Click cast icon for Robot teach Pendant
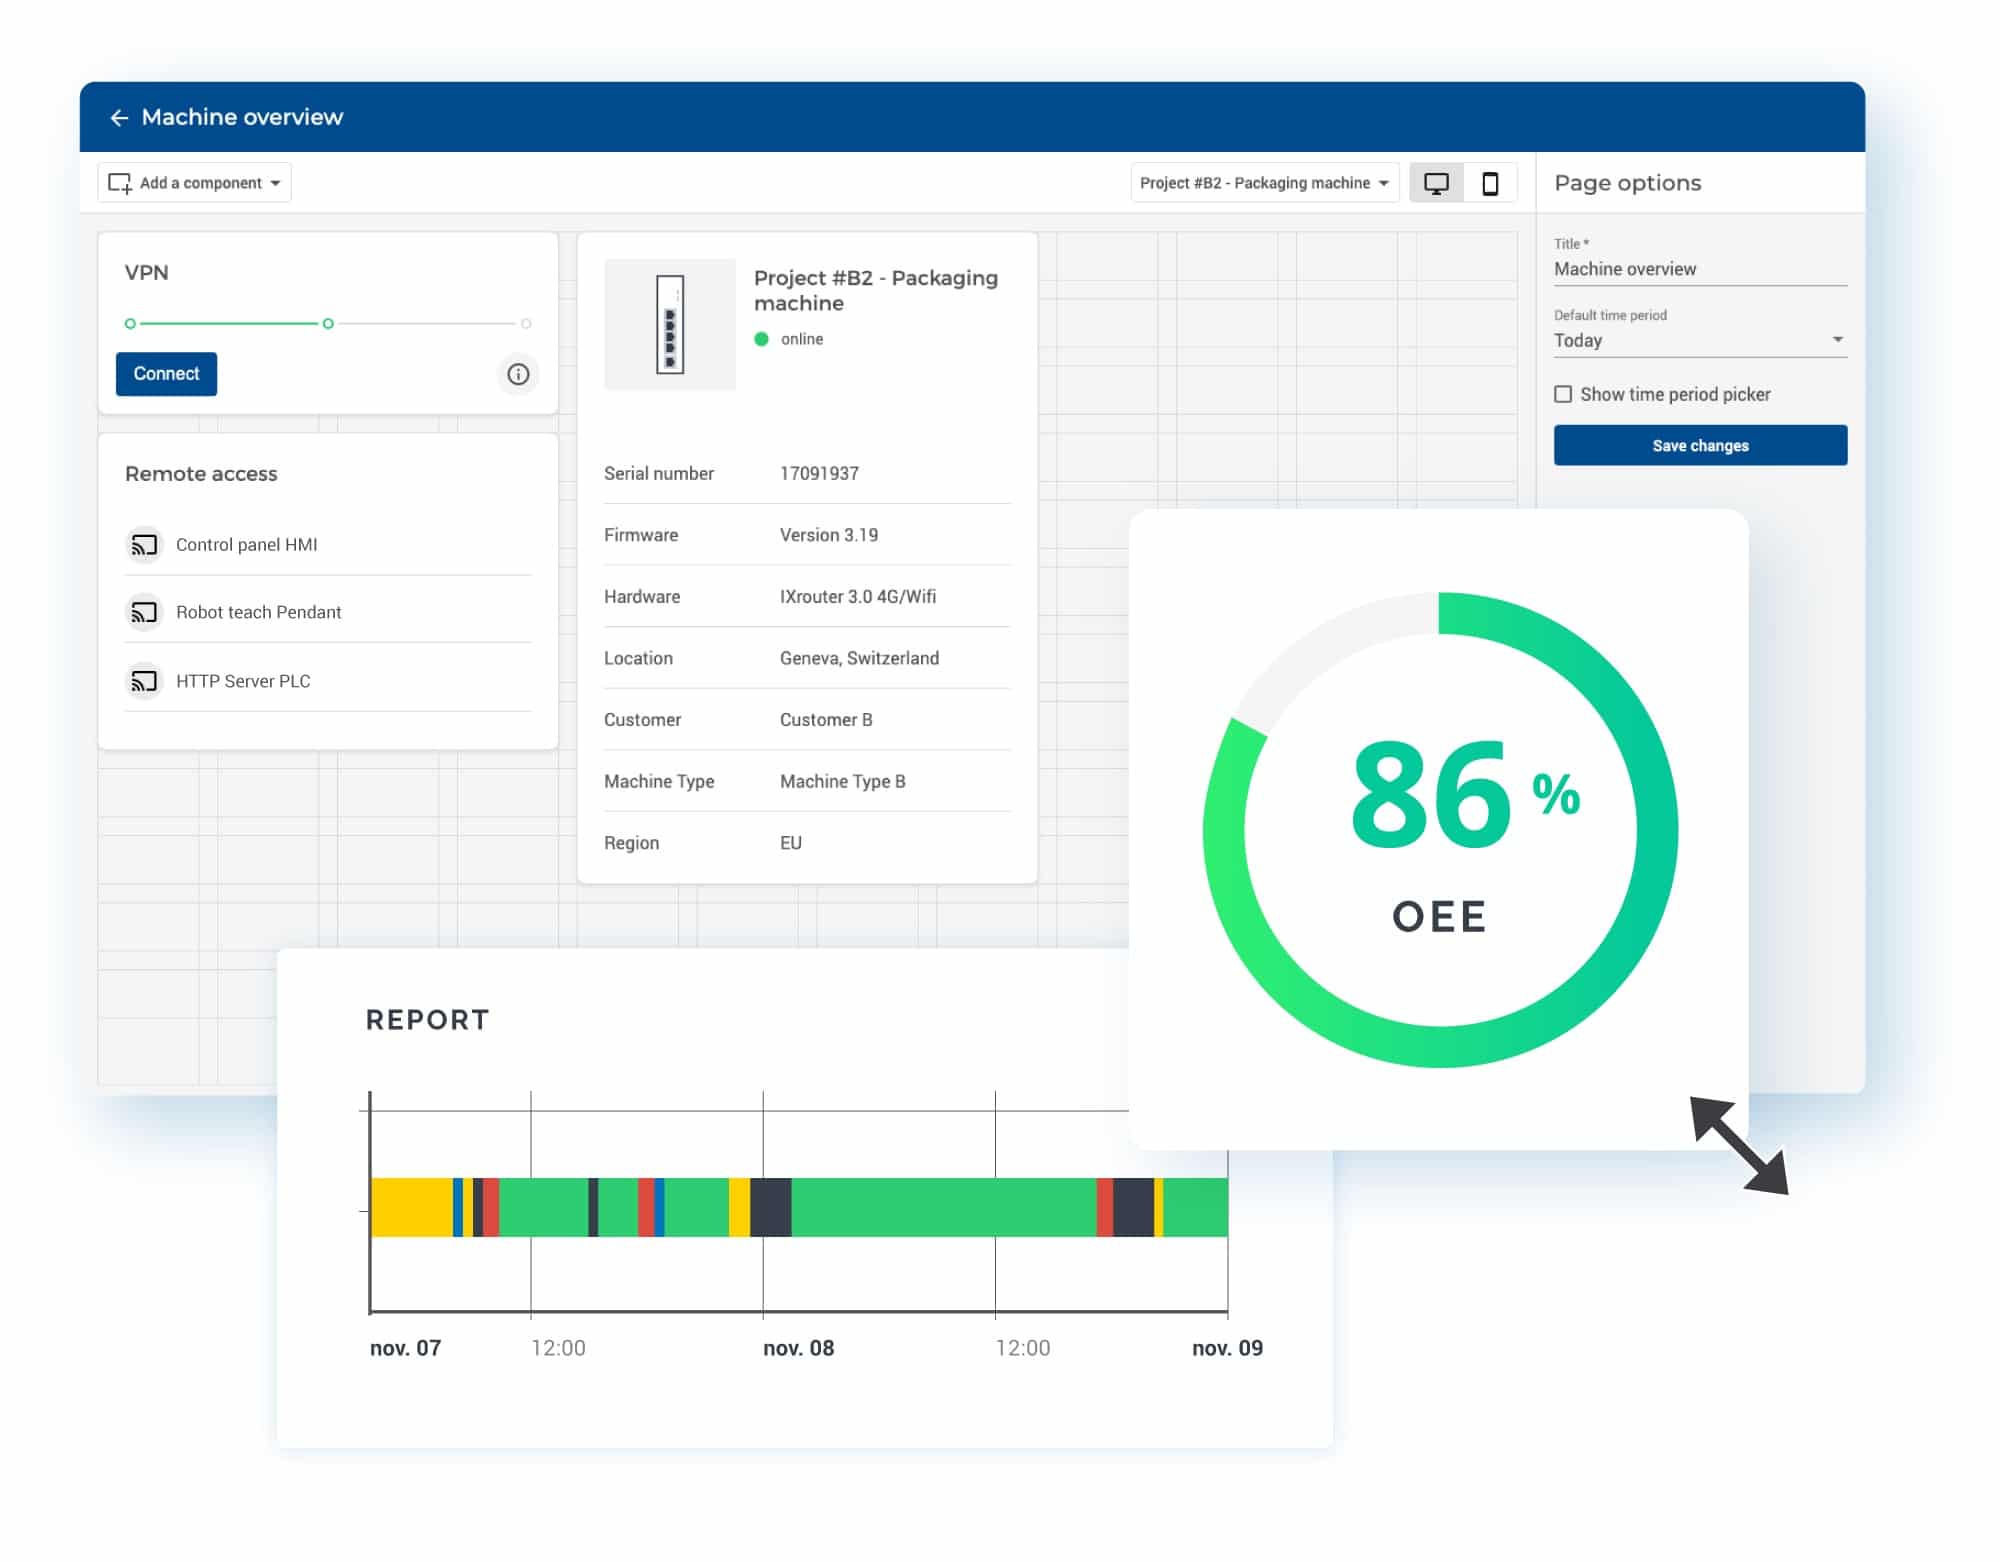This screenshot has width=2000, height=1562. pos(144,612)
